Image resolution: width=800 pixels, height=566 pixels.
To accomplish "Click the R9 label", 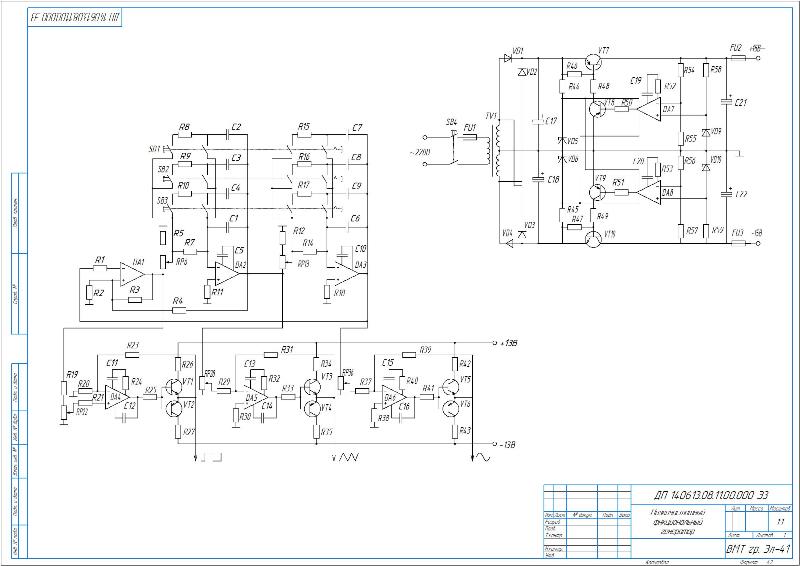I will point(185,157).
